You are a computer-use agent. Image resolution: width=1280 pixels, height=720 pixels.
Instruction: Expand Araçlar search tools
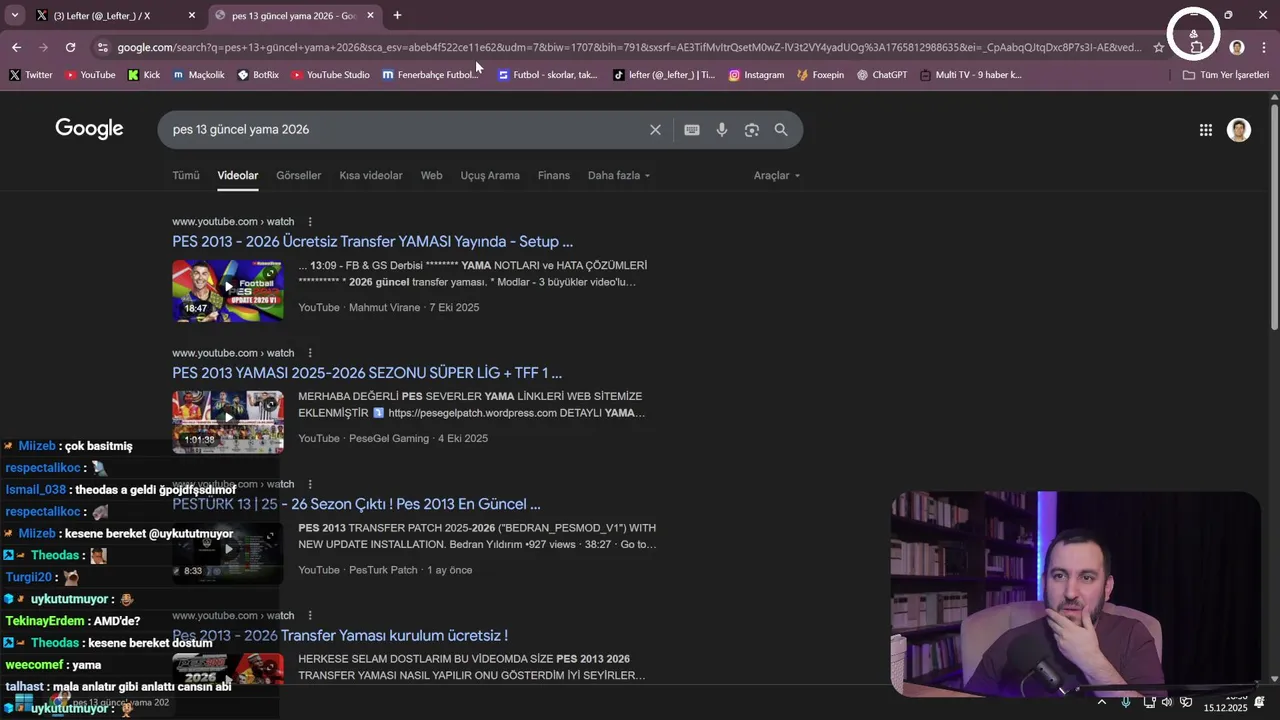pyautogui.click(x=777, y=175)
